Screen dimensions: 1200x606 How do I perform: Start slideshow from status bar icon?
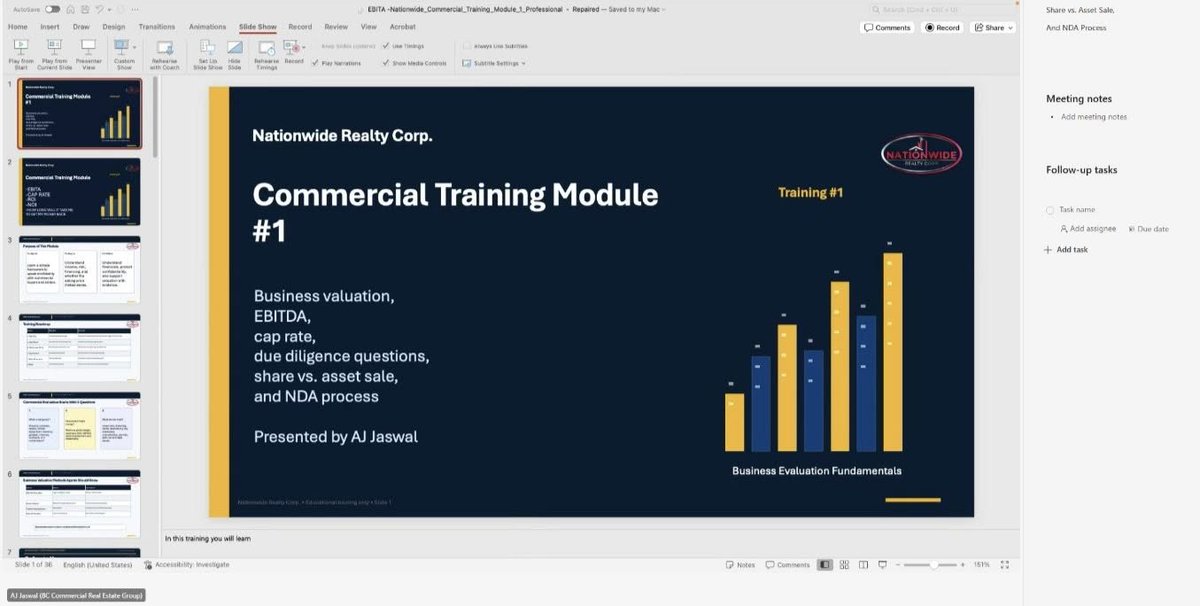(x=882, y=565)
